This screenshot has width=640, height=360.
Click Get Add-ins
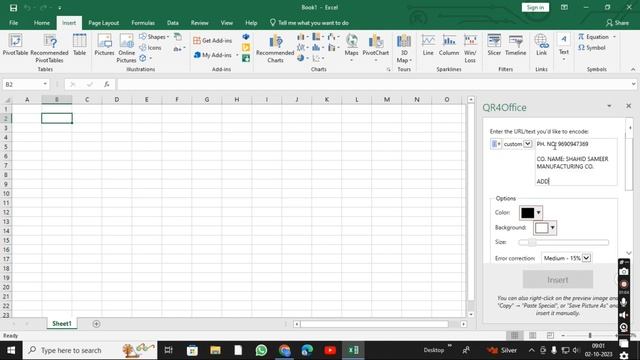click(x=212, y=40)
